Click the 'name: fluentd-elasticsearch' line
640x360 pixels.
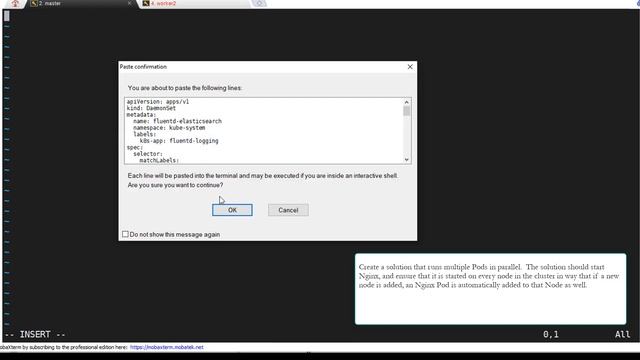pyautogui.click(x=178, y=121)
